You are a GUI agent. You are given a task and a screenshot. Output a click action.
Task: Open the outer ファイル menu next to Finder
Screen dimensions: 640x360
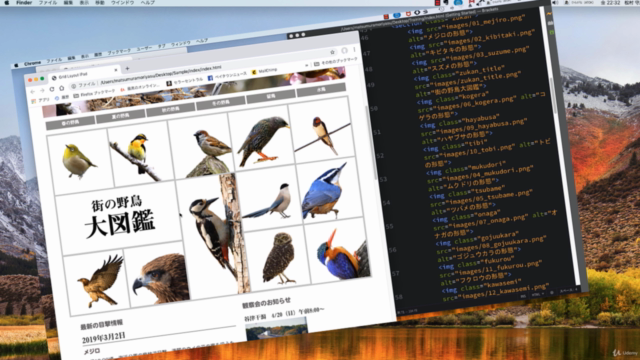coord(48,2)
